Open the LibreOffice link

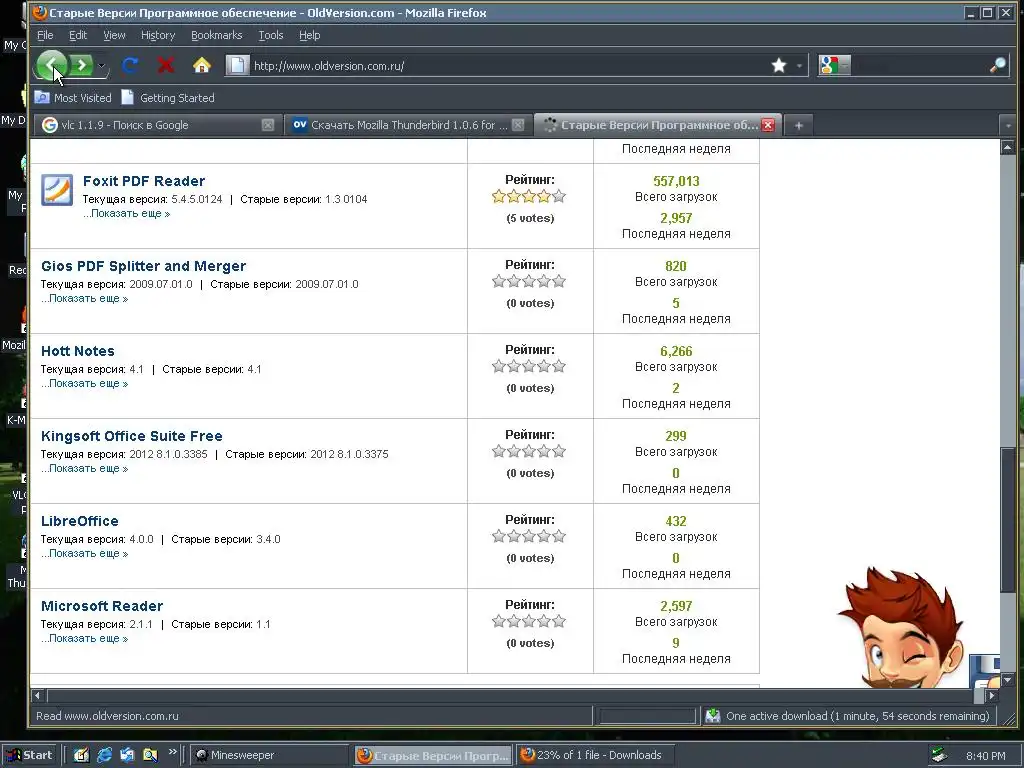click(80, 520)
